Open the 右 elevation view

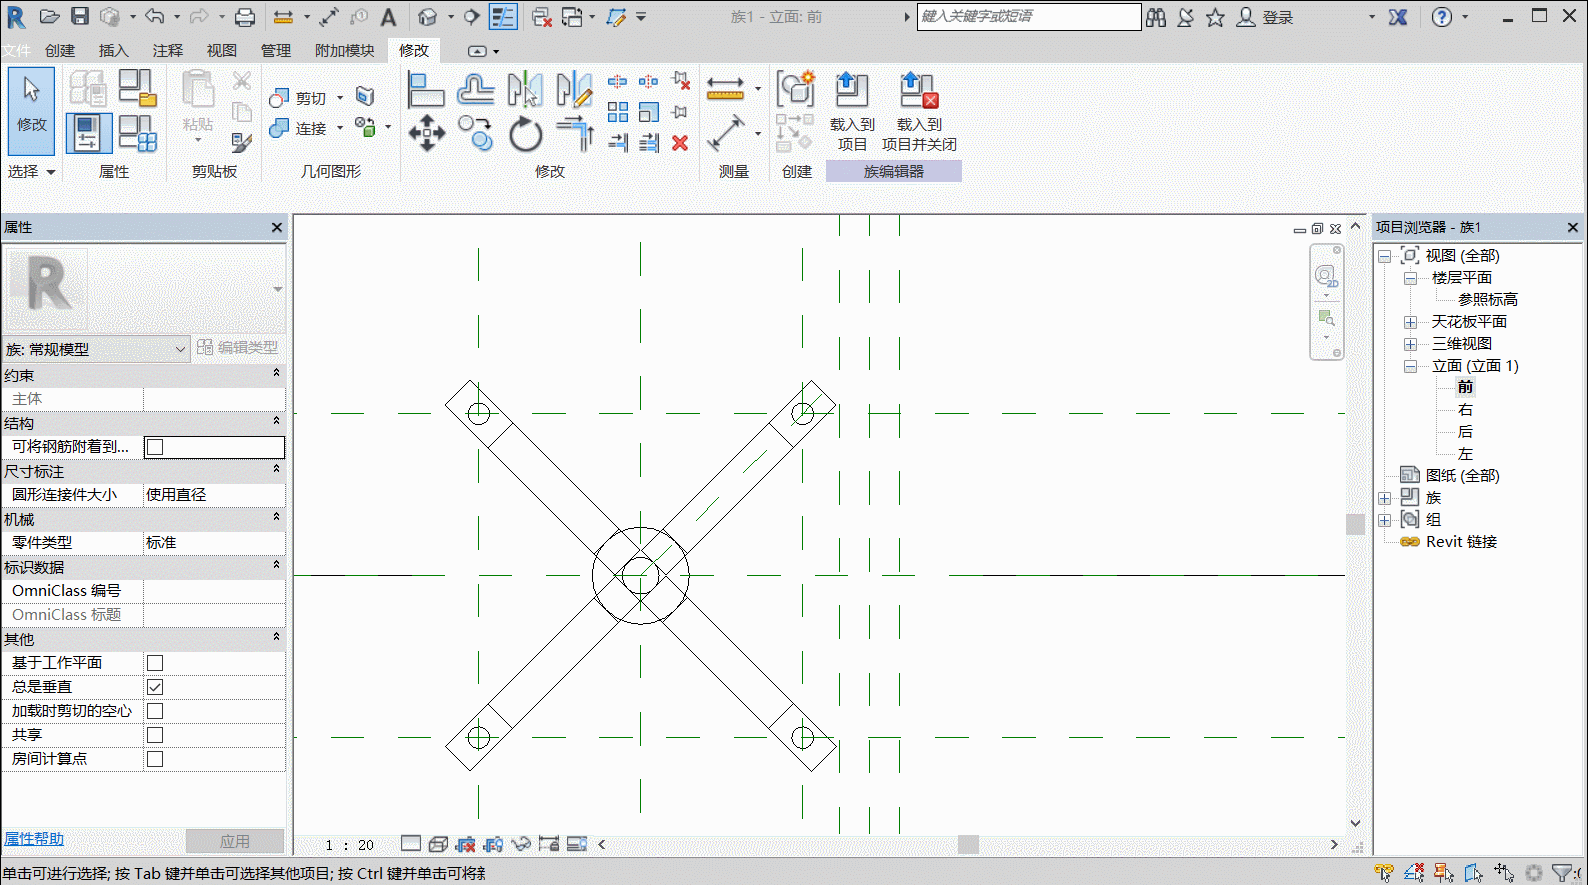click(1465, 410)
